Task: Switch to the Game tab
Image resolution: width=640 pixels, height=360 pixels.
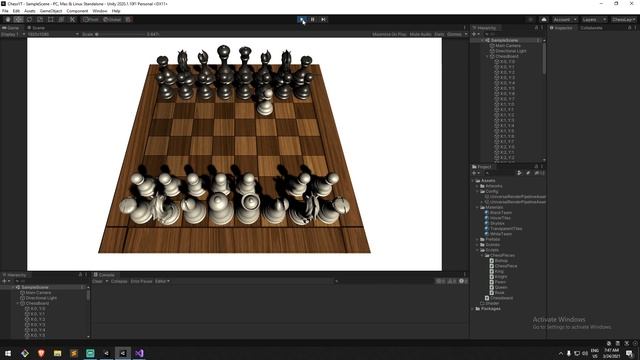Action: (11, 28)
